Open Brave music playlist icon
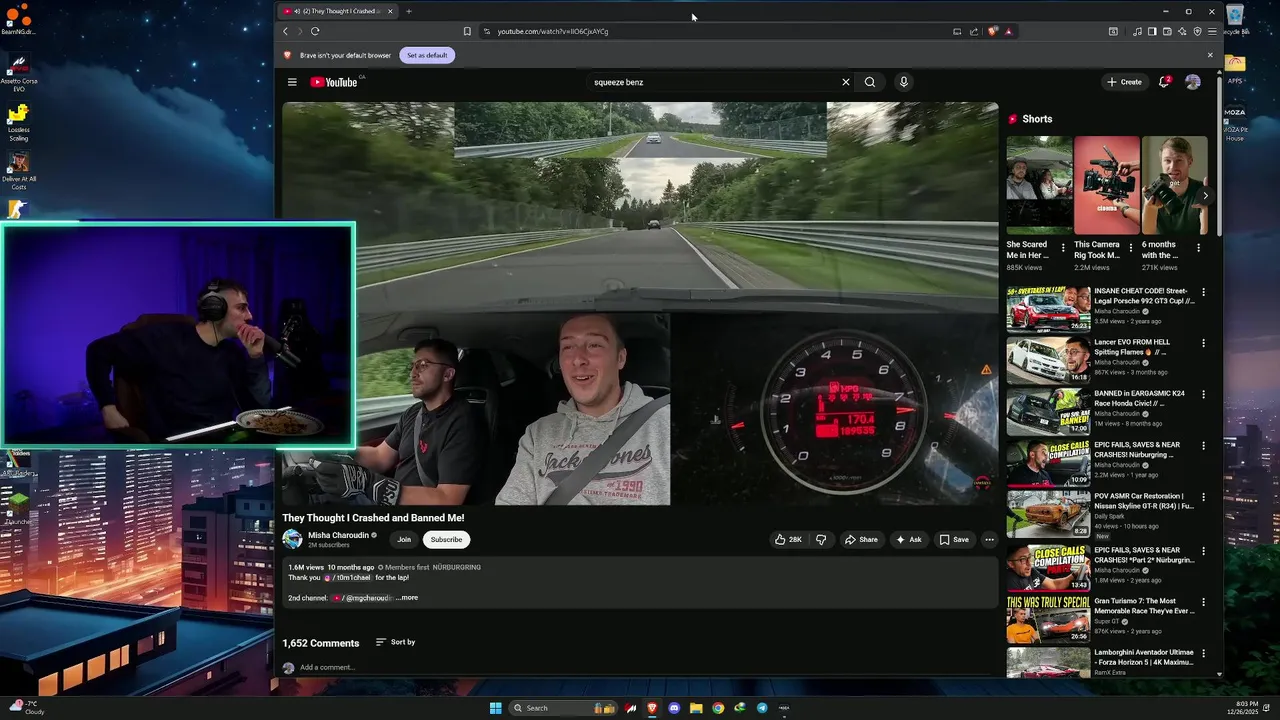This screenshot has height=720, width=1280. 1137,31
